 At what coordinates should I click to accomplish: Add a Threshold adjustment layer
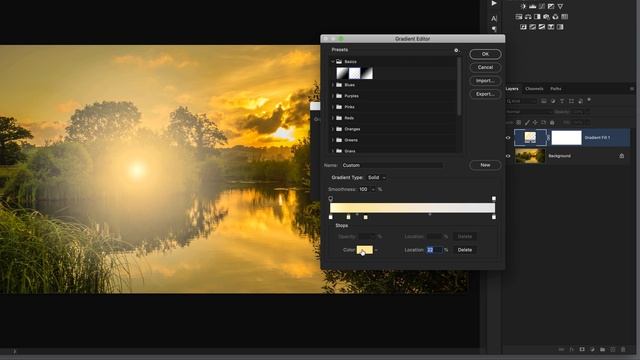click(542, 27)
